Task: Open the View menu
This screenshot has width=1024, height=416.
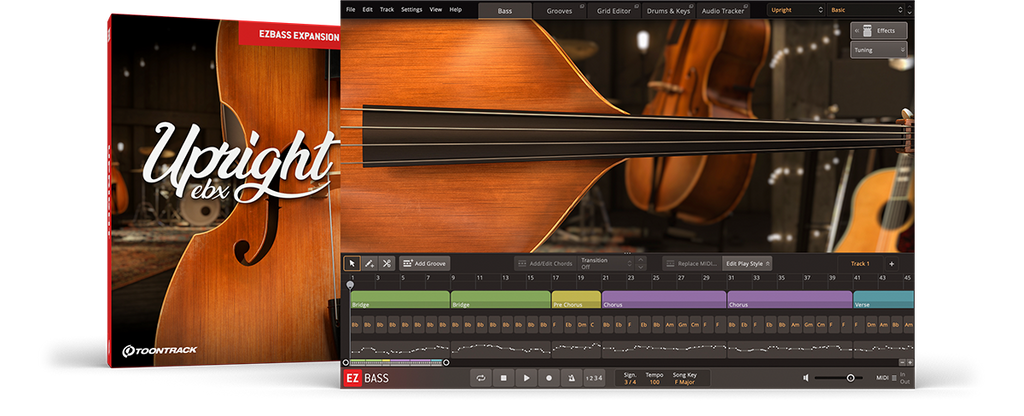Action: click(x=436, y=10)
